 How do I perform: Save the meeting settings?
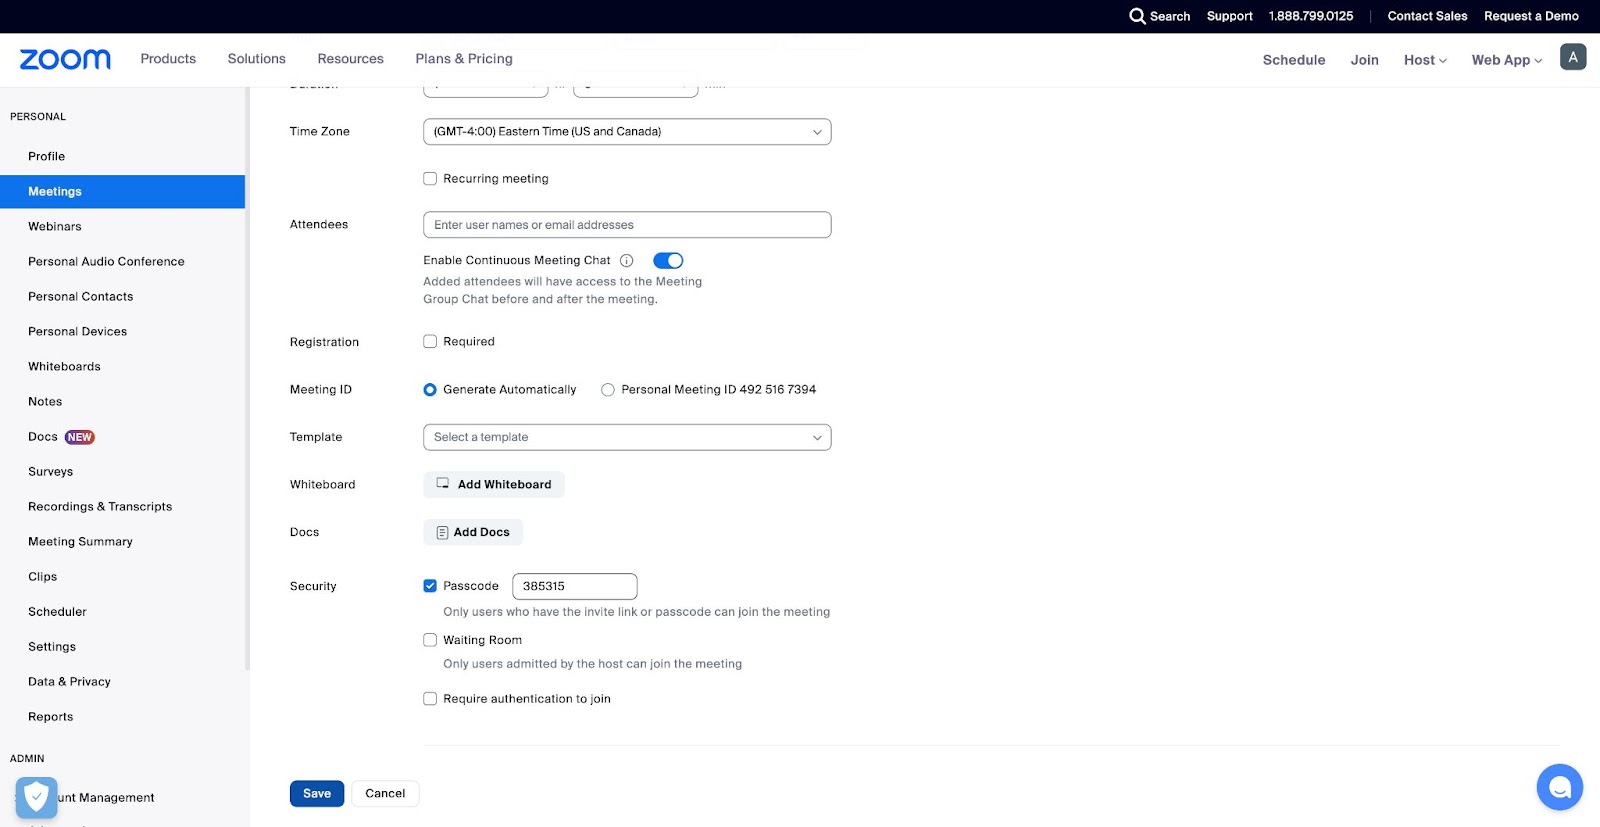(317, 794)
